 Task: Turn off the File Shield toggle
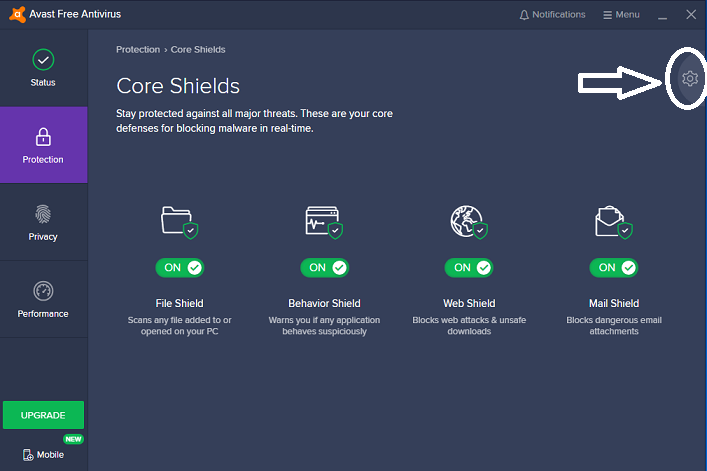[x=180, y=268]
